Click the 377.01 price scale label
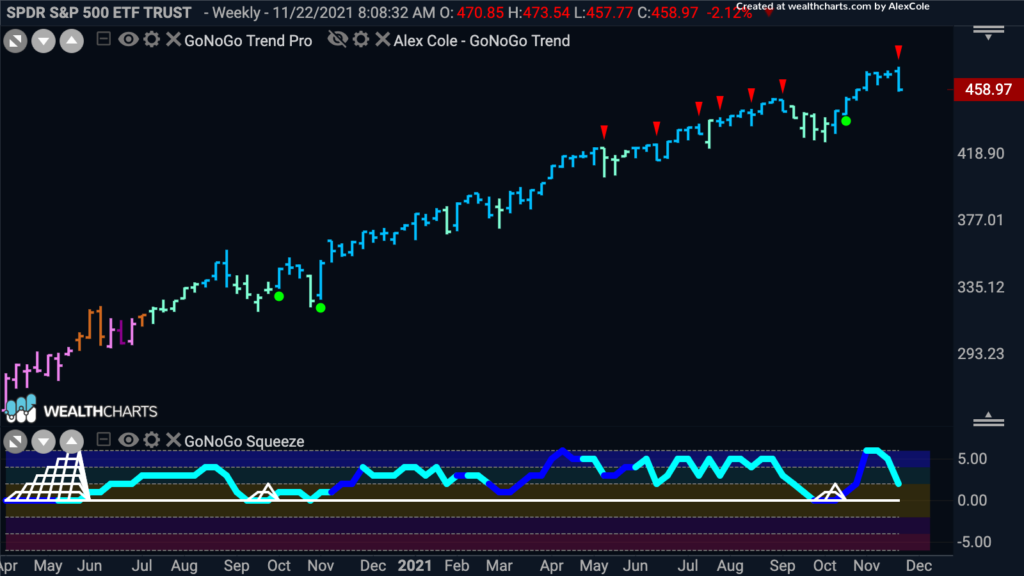 click(981, 220)
